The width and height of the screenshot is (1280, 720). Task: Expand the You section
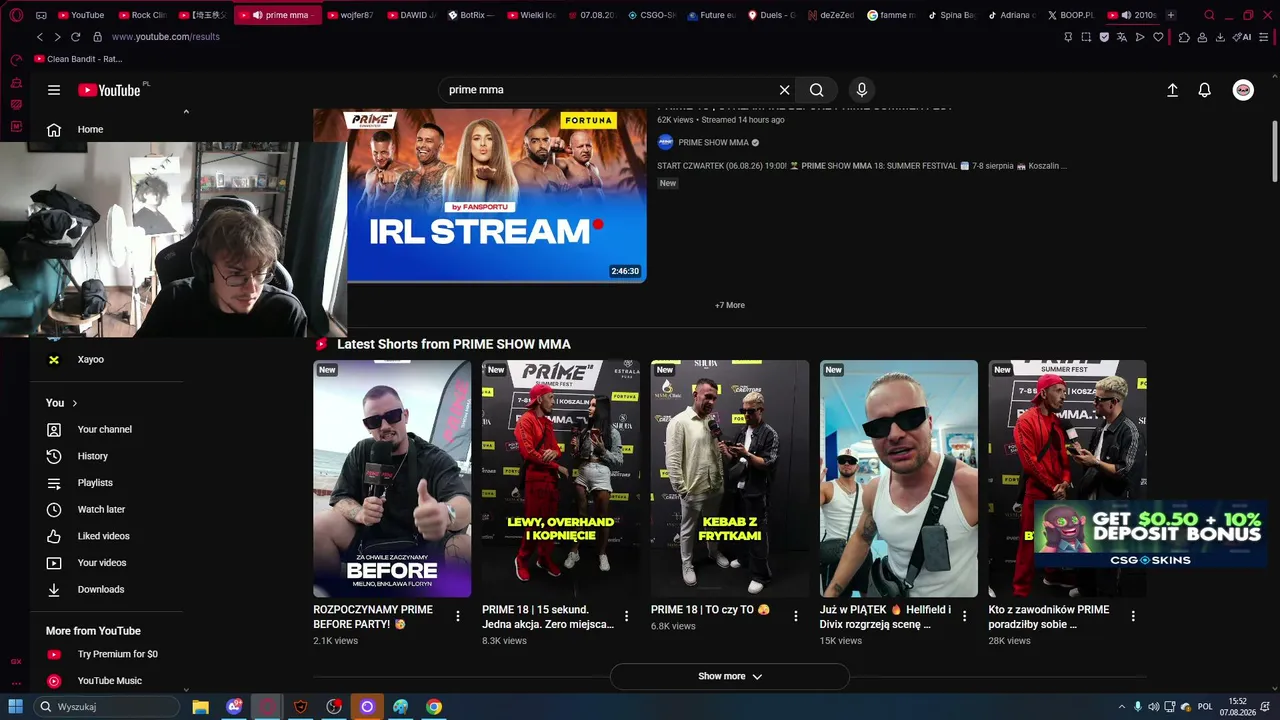(x=61, y=403)
